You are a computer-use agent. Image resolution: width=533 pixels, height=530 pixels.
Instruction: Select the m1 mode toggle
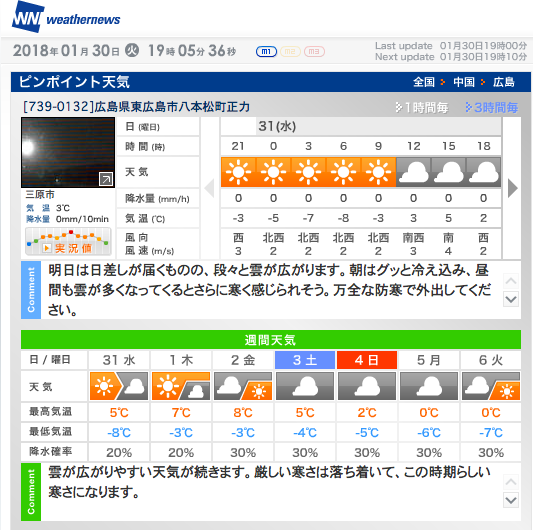266,52
